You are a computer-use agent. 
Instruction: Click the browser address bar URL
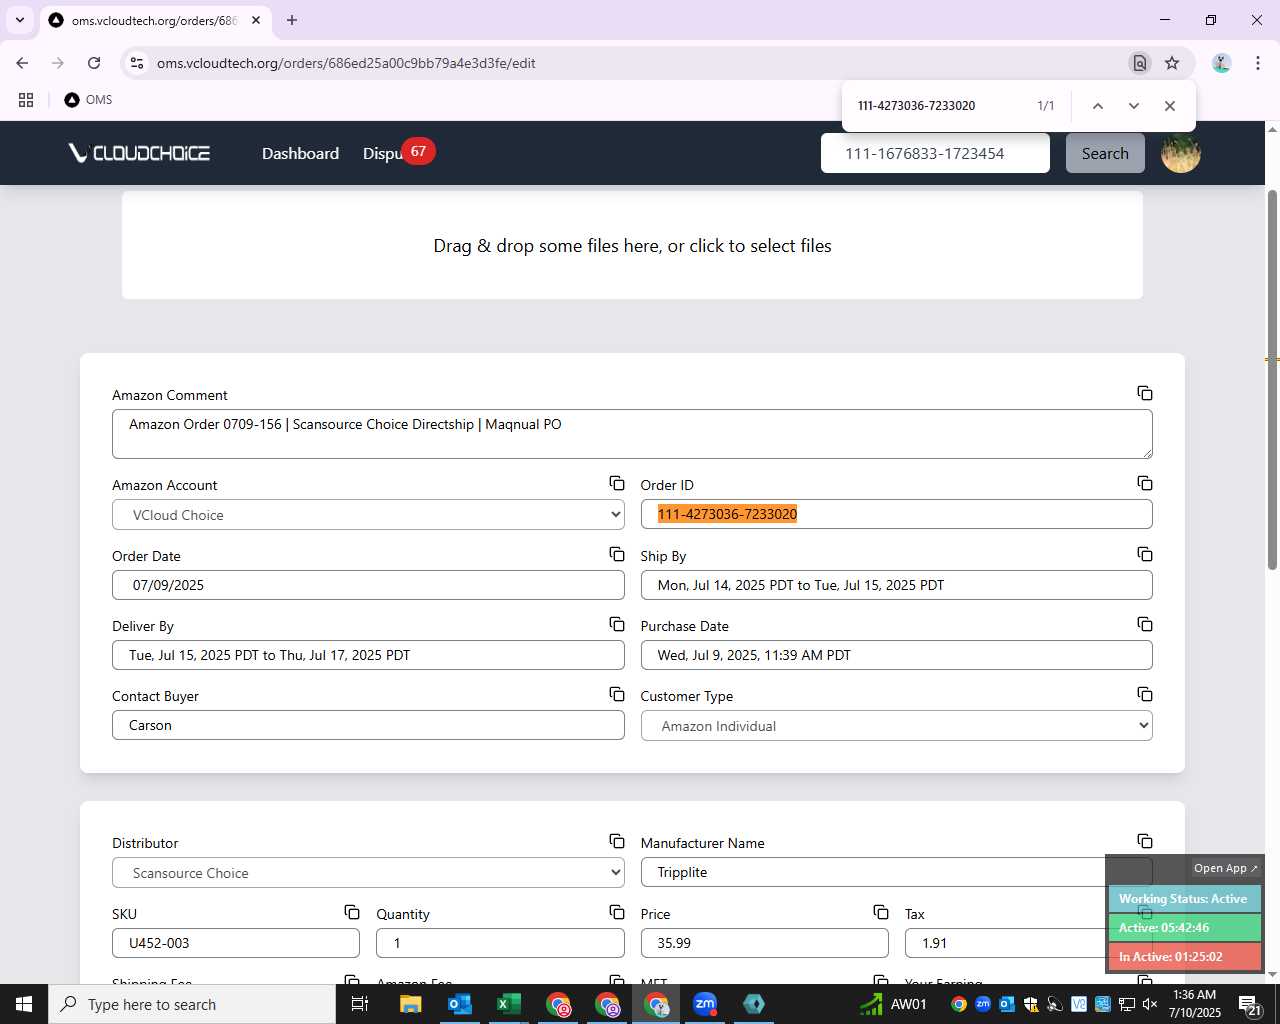point(346,63)
